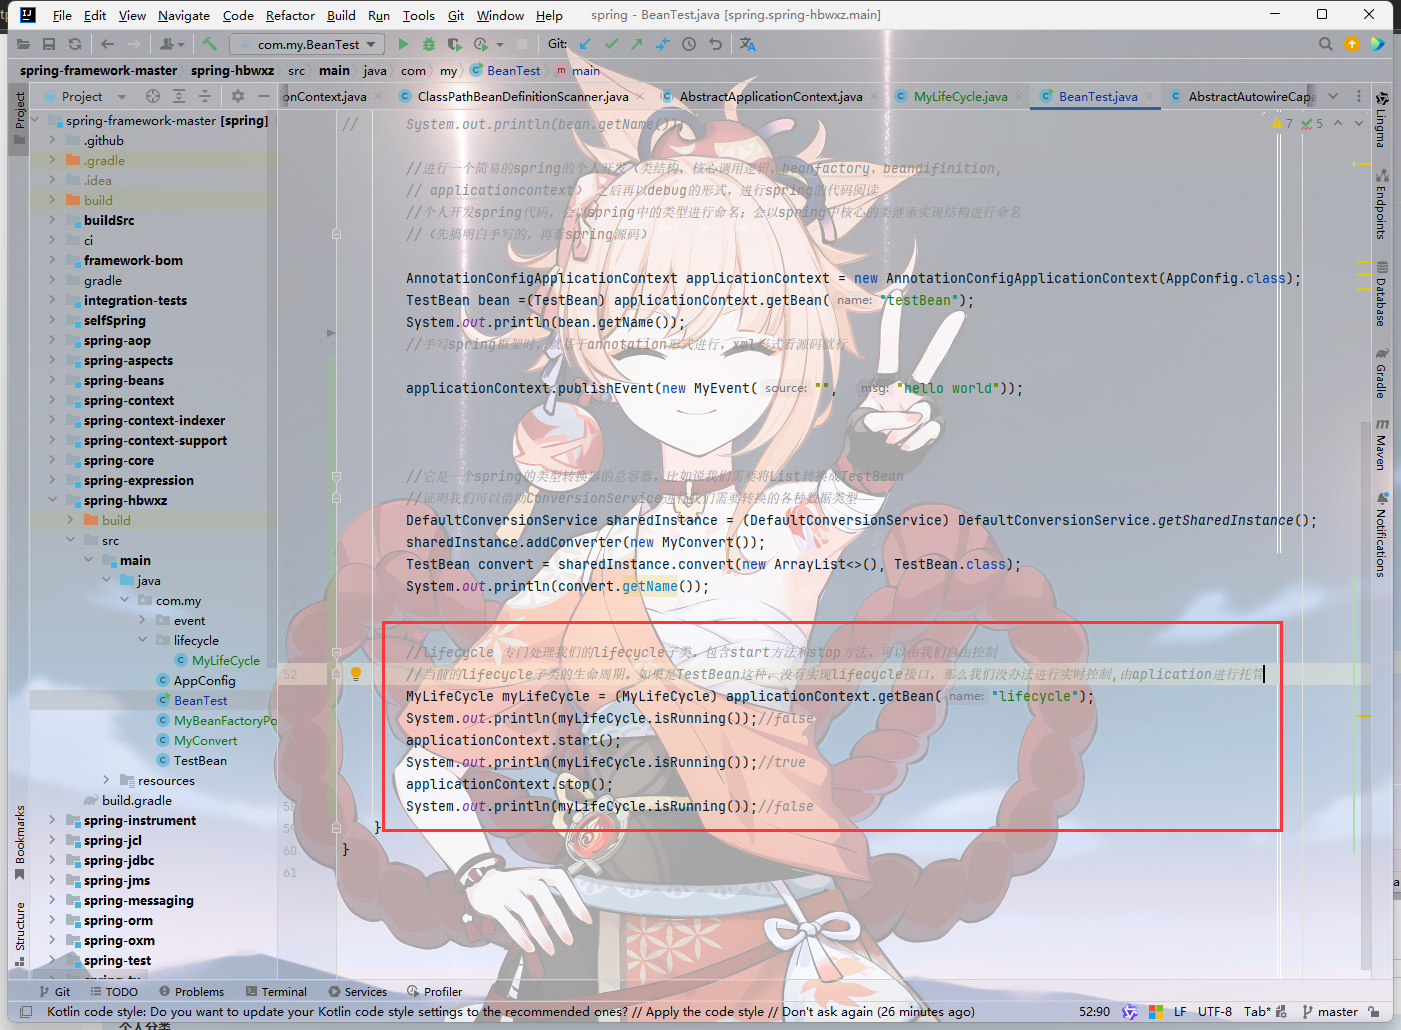Screen dimensions: 1401x1030
Task: Build project with the hammer icon
Action: pyautogui.click(x=209, y=44)
